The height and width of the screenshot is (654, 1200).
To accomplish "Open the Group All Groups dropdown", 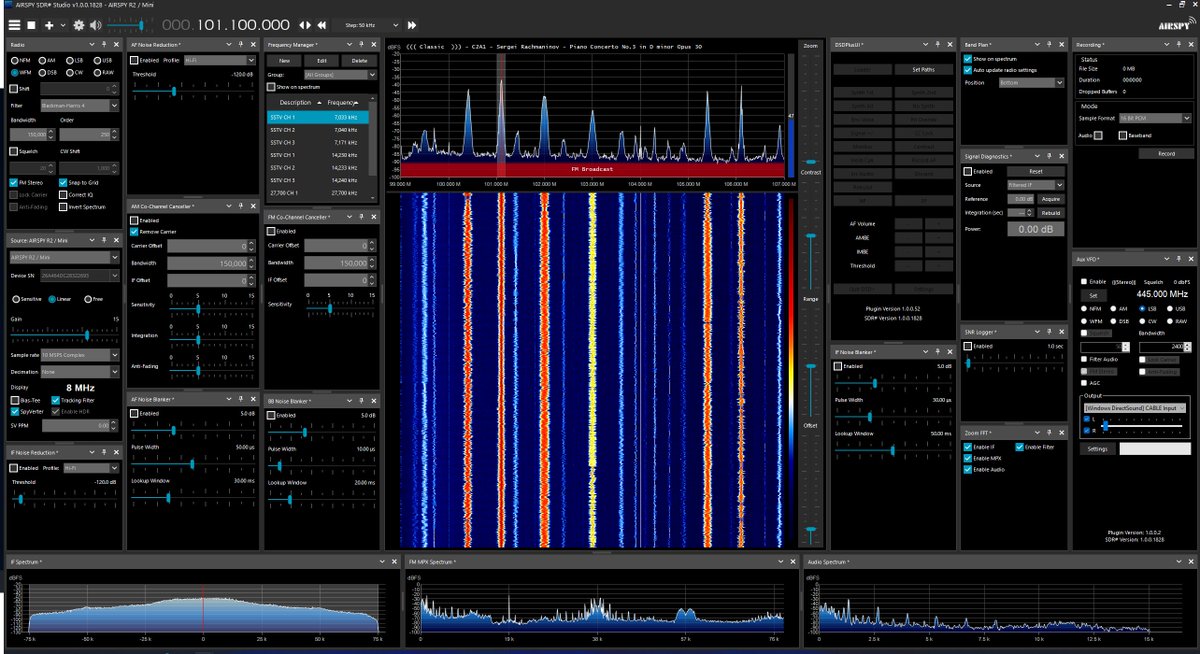I will (x=340, y=74).
